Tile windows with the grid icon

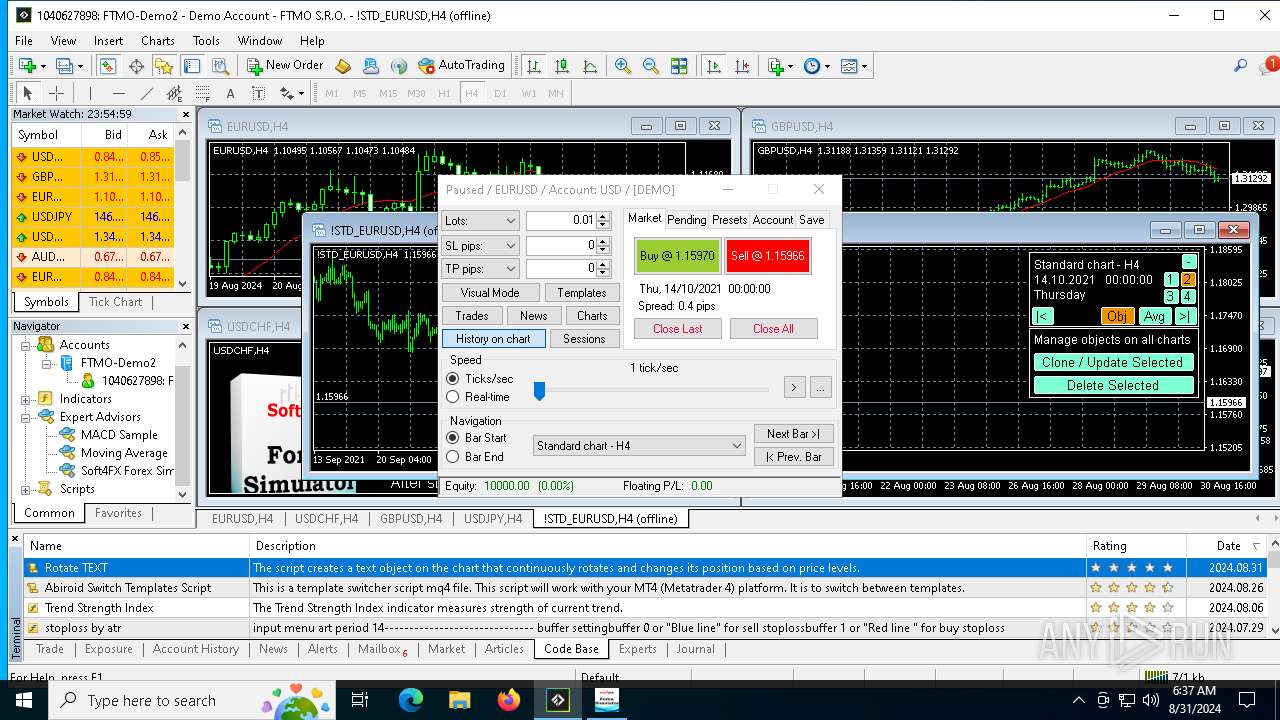tap(679, 66)
